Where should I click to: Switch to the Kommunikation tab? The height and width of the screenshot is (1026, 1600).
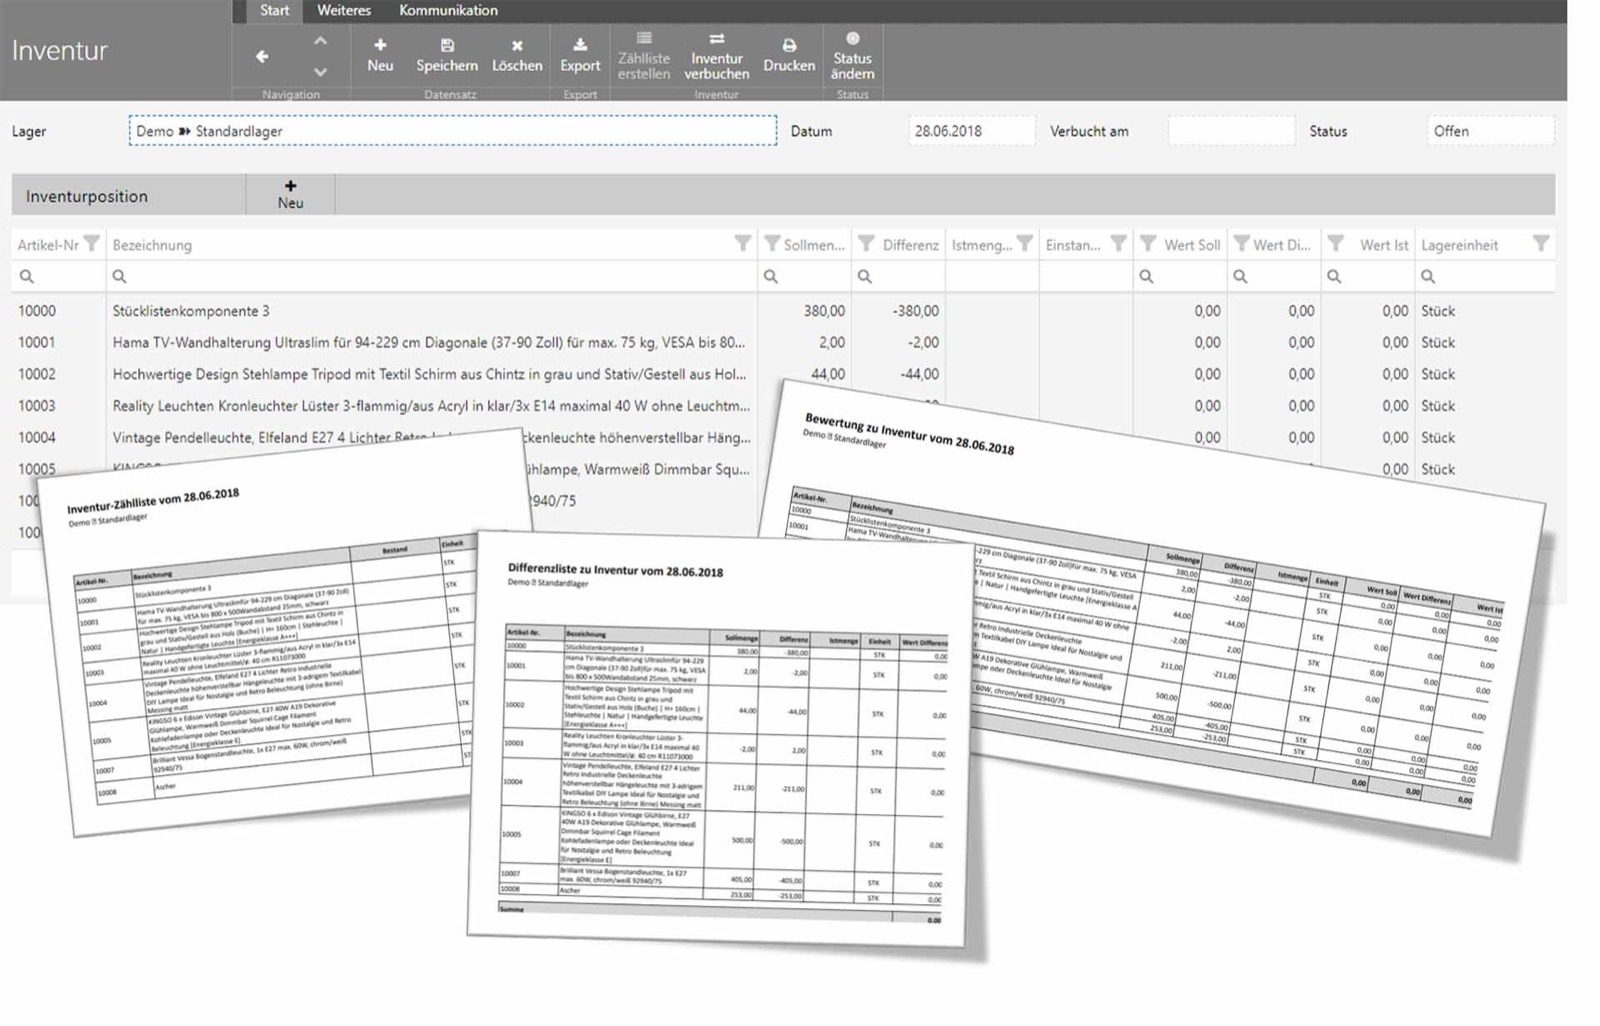(448, 10)
